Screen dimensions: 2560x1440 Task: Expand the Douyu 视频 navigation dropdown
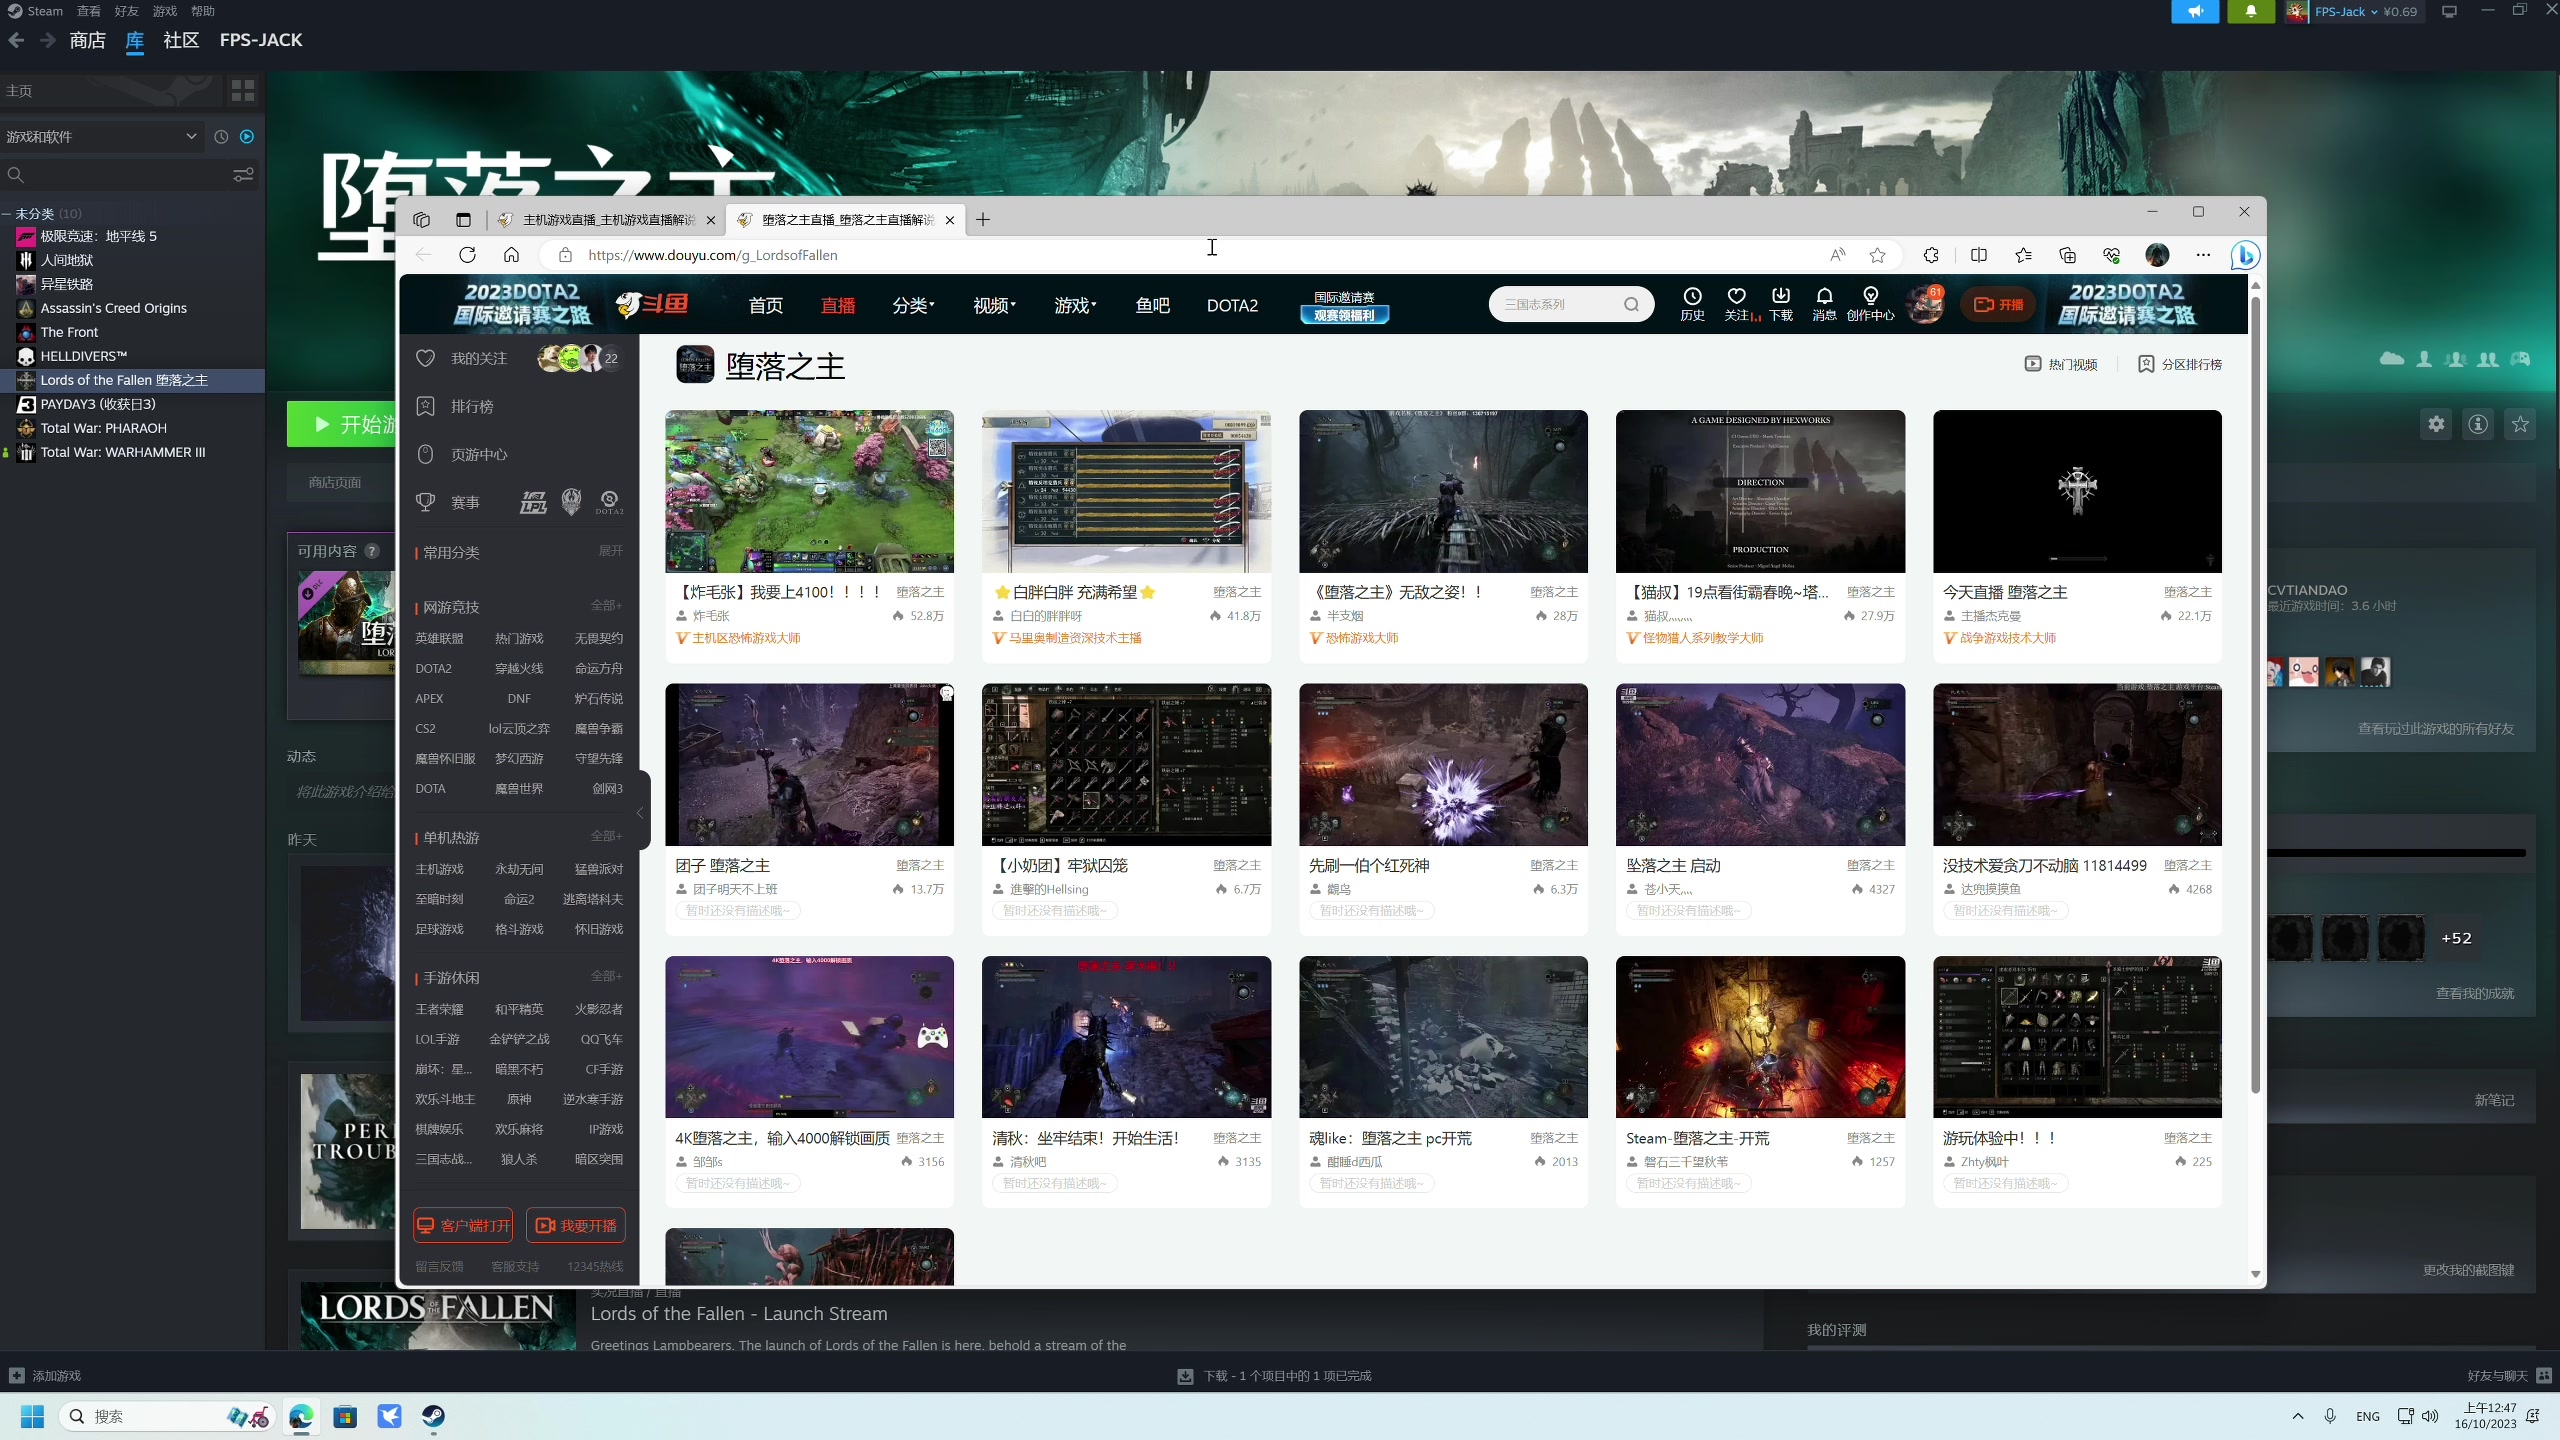point(994,305)
